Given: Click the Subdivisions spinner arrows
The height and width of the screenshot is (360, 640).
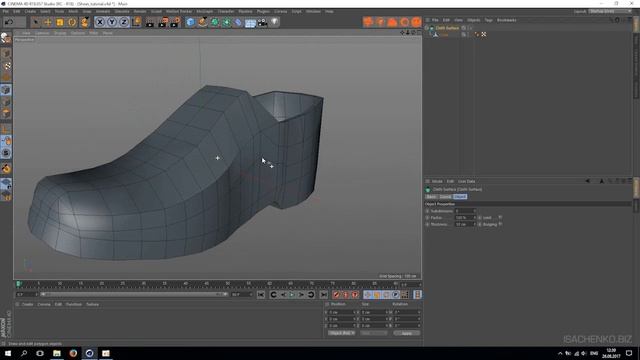Looking at the screenshot, I should pyautogui.click(x=474, y=211).
